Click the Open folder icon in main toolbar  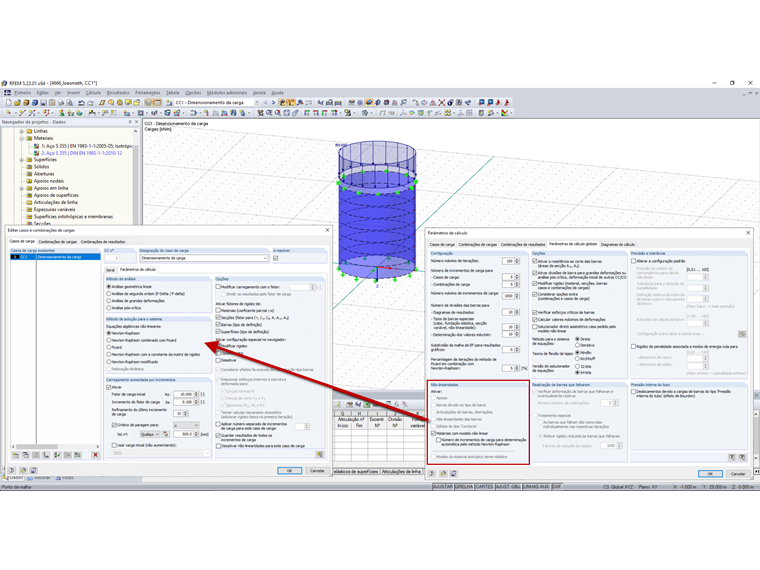coord(17,103)
